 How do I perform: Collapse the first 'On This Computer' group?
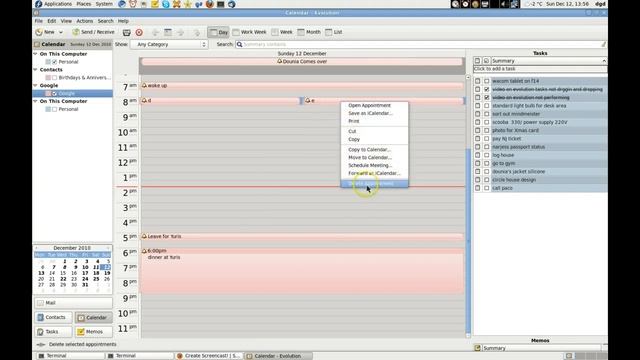tap(36, 54)
